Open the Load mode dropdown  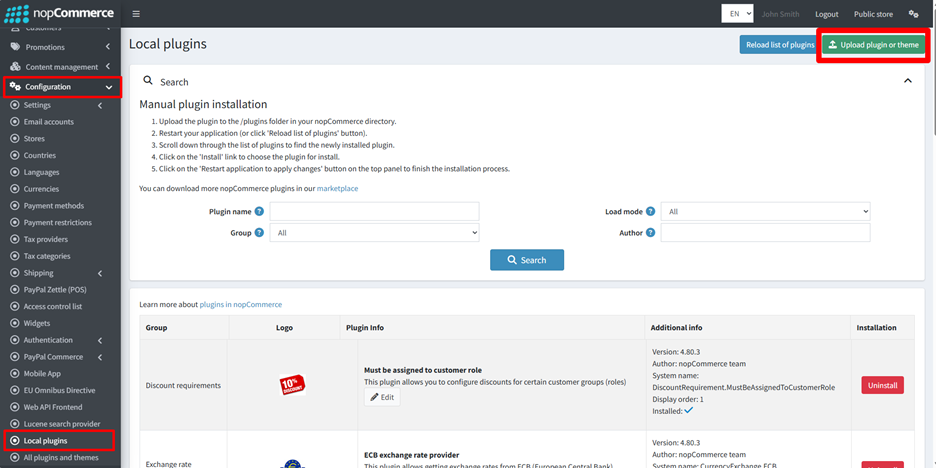765,211
